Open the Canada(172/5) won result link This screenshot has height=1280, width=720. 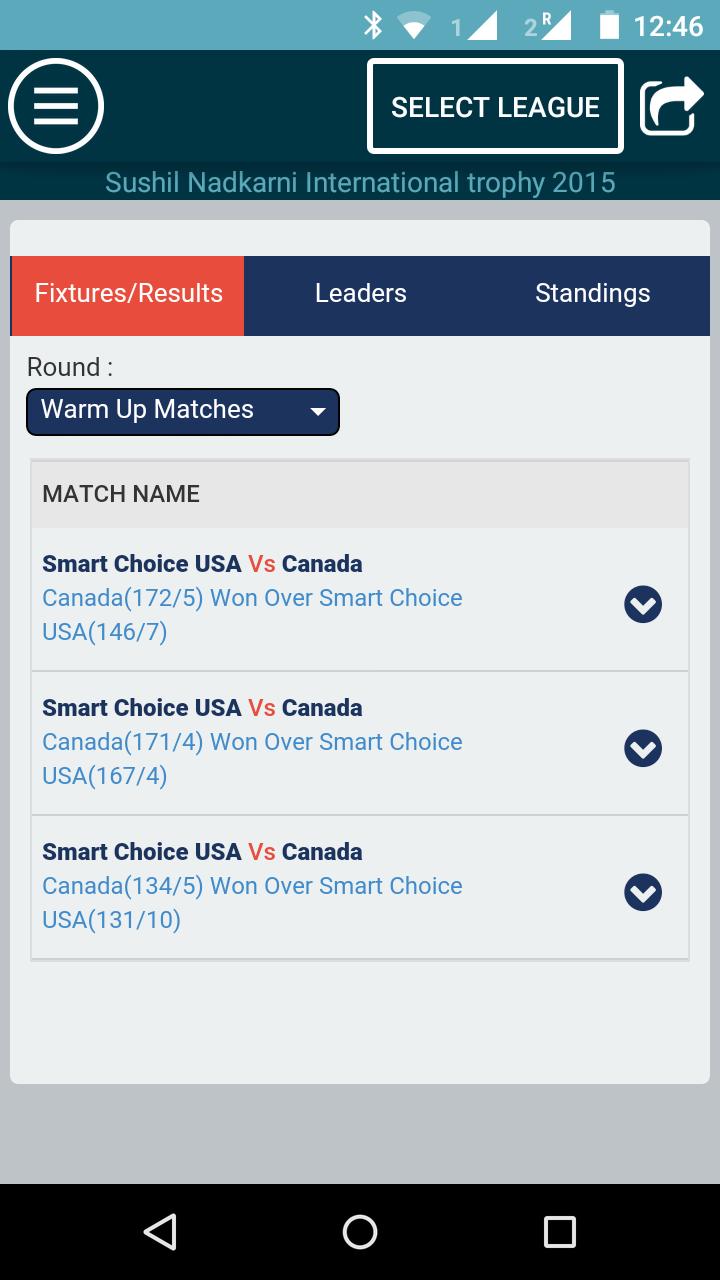(252, 614)
